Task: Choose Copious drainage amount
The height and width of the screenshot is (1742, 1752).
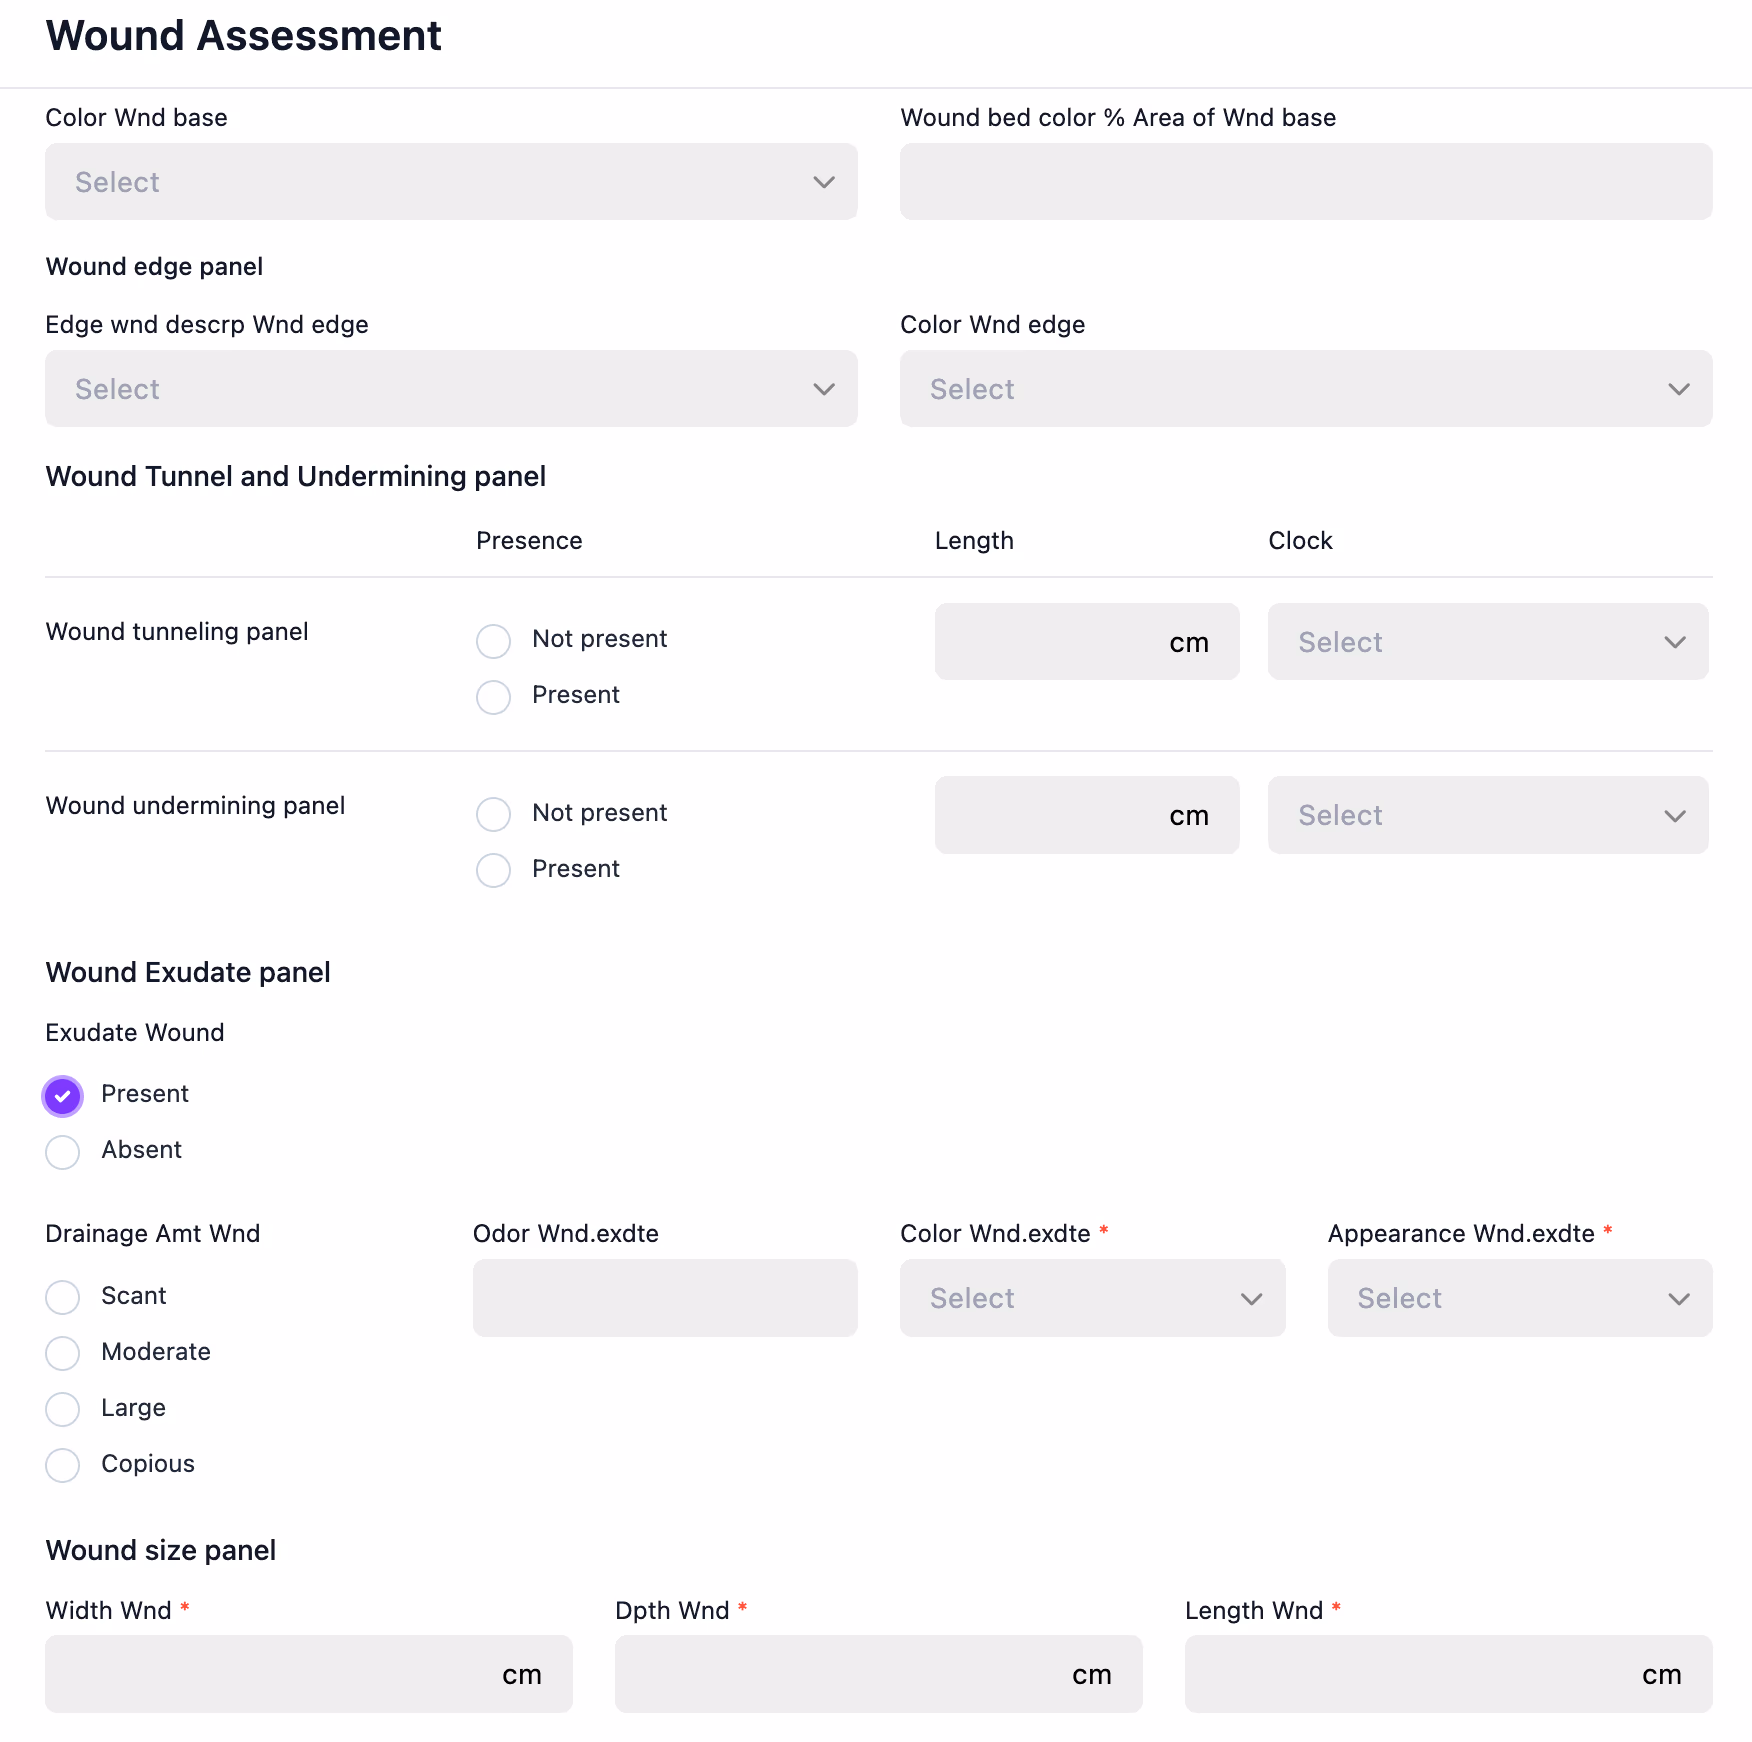Action: click(63, 1466)
